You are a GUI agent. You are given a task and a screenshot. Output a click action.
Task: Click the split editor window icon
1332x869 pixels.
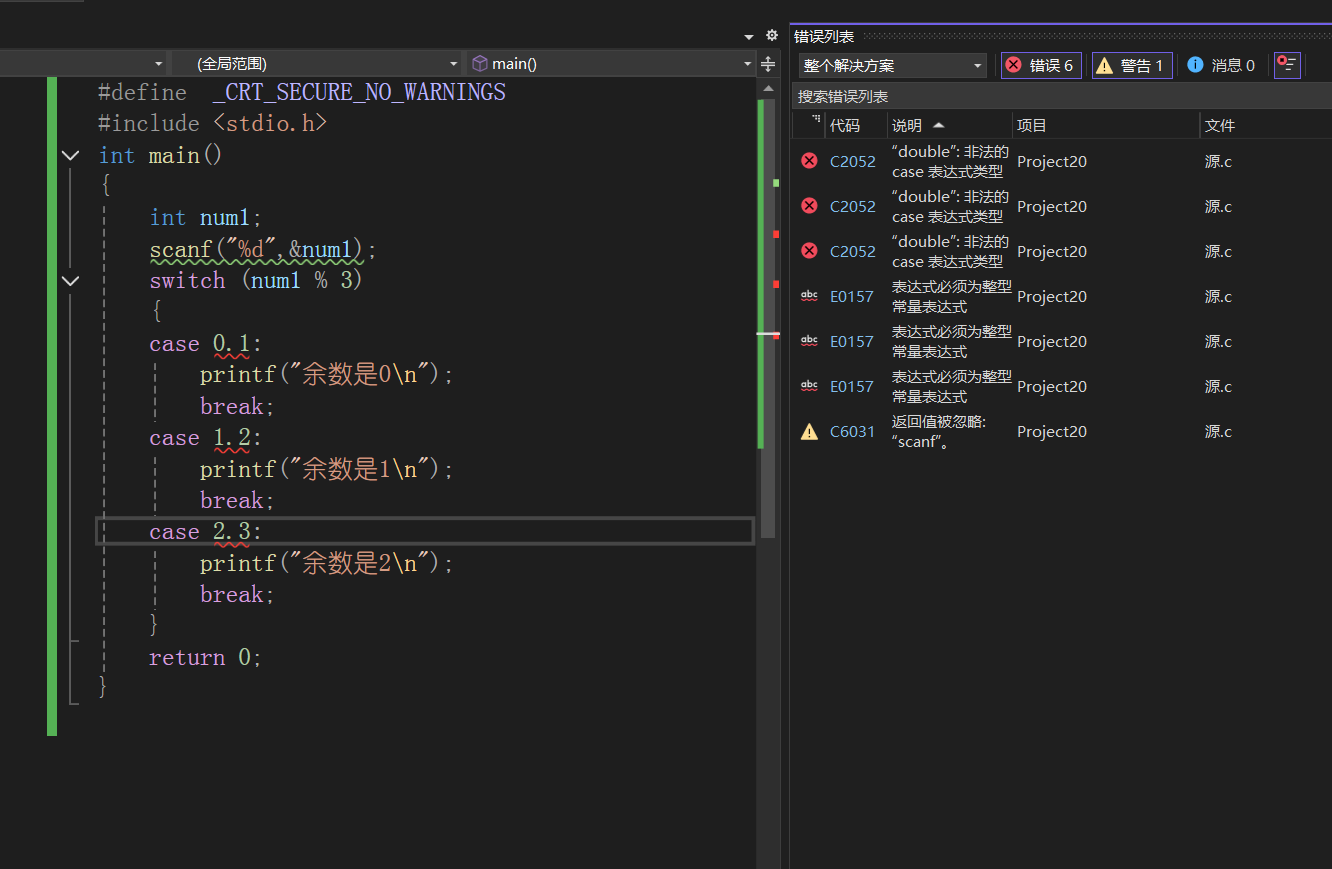pos(768,64)
